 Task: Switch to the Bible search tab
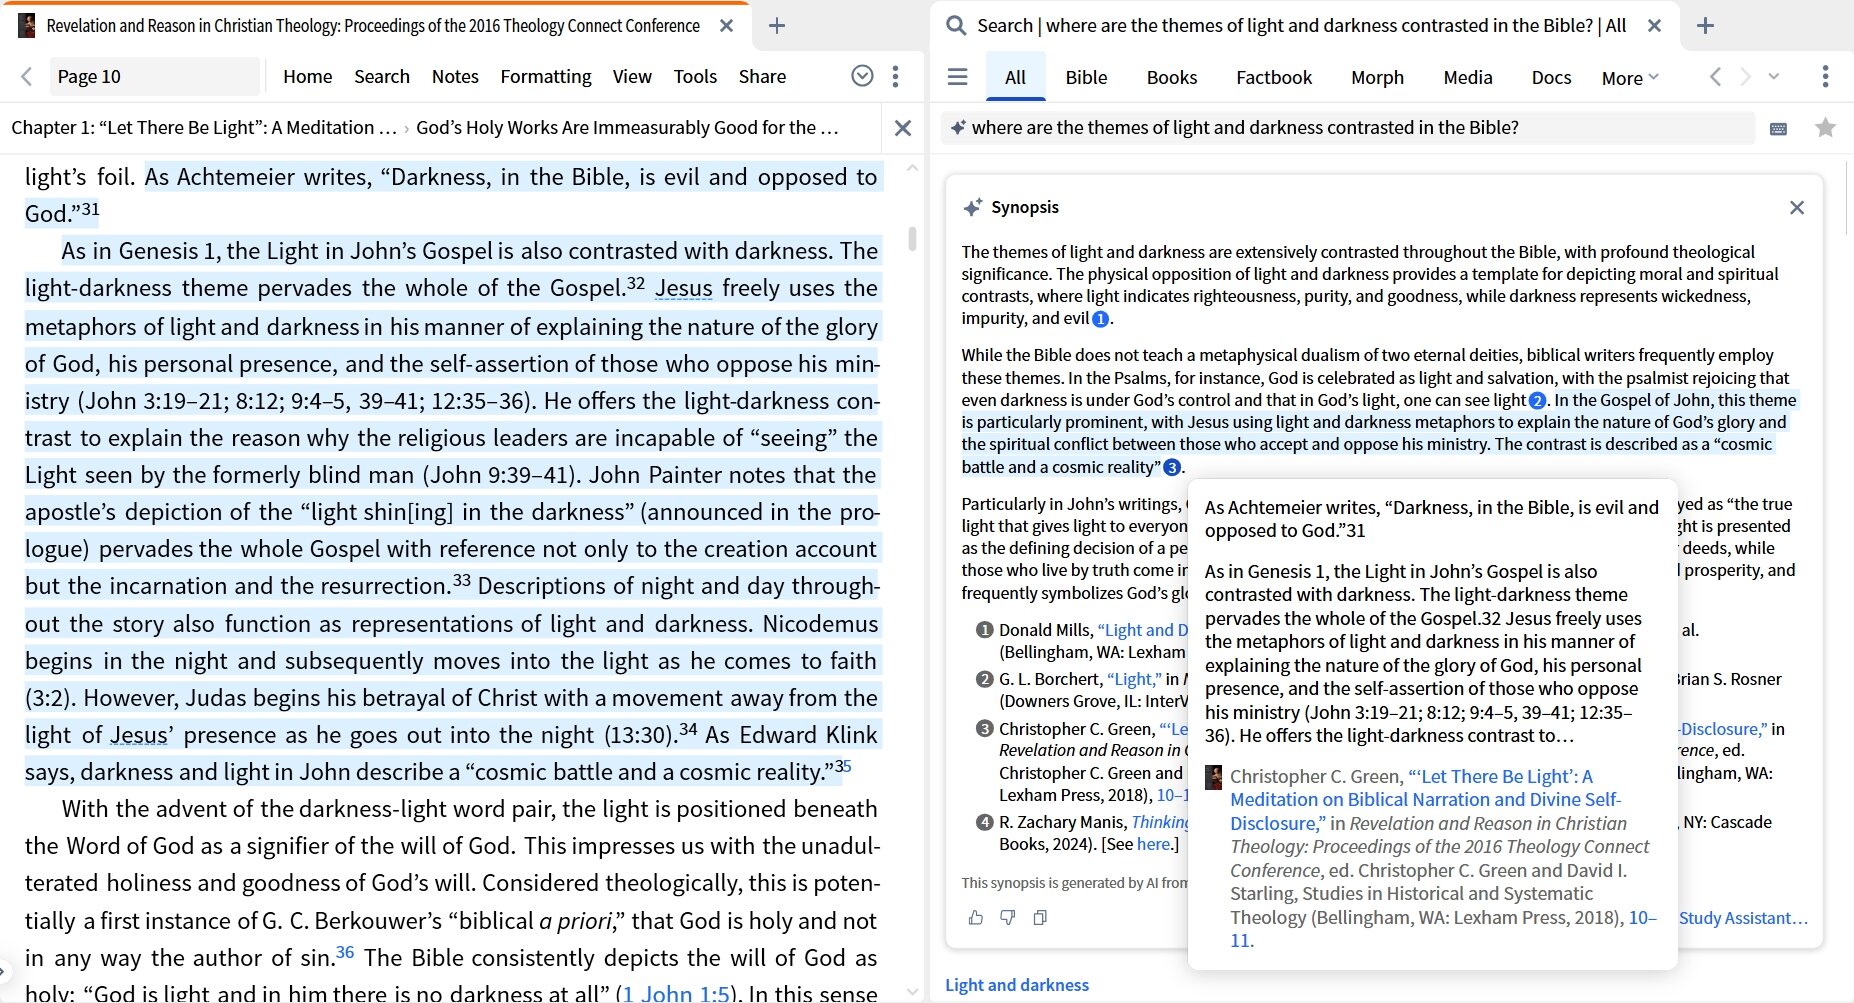click(x=1086, y=77)
